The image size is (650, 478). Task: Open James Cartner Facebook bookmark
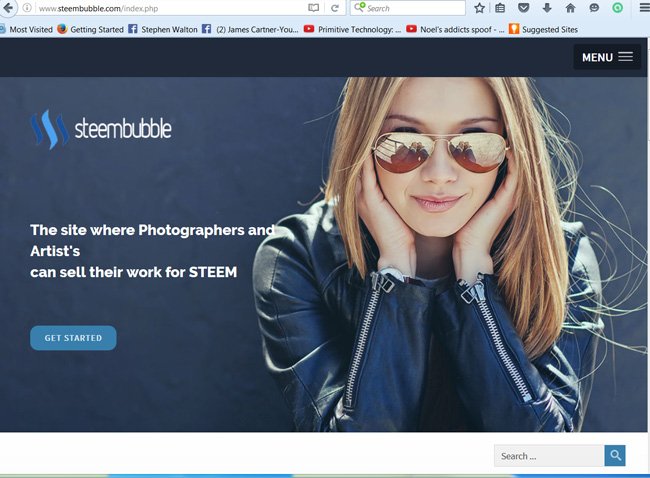(250, 29)
